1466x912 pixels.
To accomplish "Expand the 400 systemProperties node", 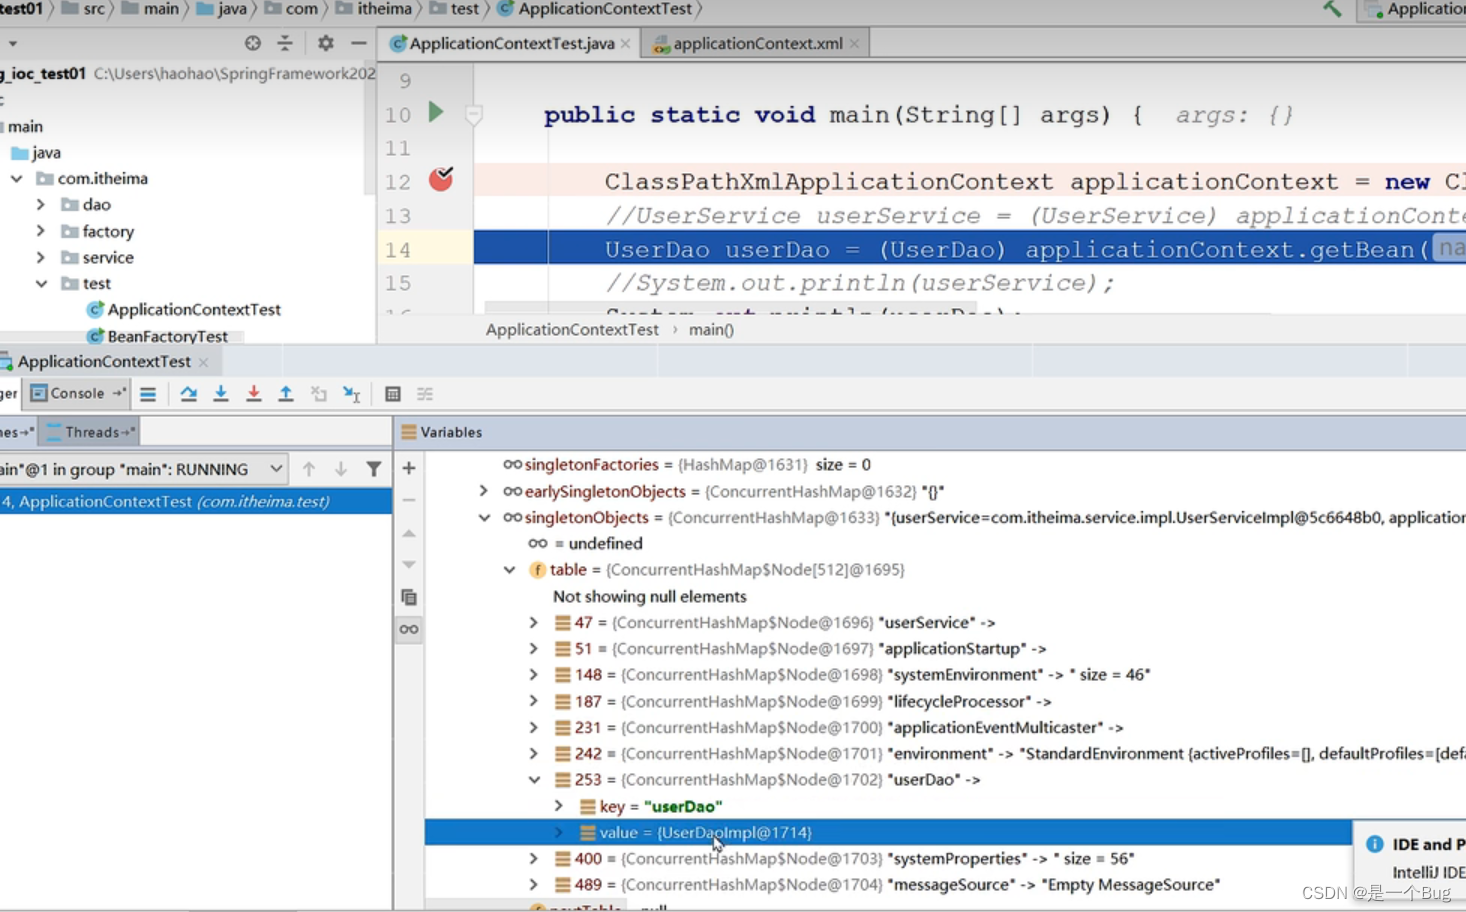I will pyautogui.click(x=534, y=859).
